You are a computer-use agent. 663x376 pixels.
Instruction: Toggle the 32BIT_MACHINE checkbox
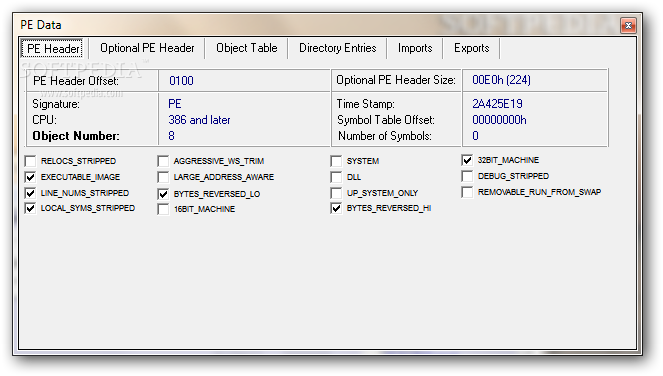pyautogui.click(x=467, y=160)
